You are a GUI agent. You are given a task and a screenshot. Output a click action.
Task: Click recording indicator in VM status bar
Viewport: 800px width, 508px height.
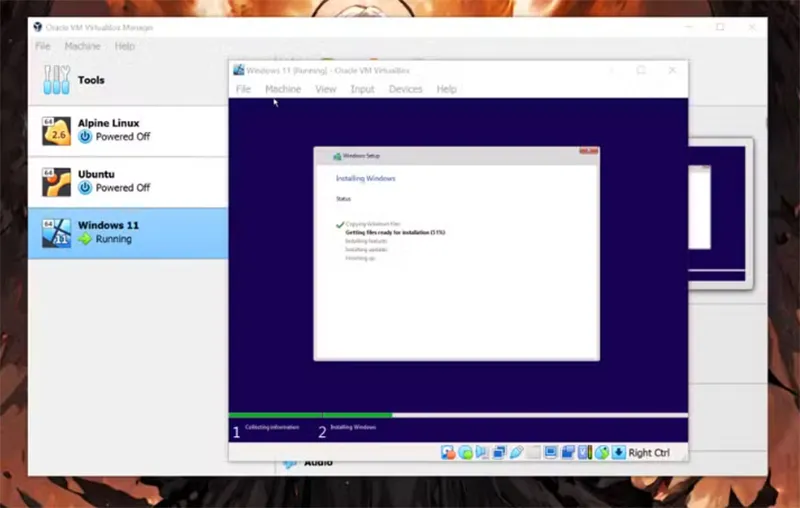coord(568,452)
